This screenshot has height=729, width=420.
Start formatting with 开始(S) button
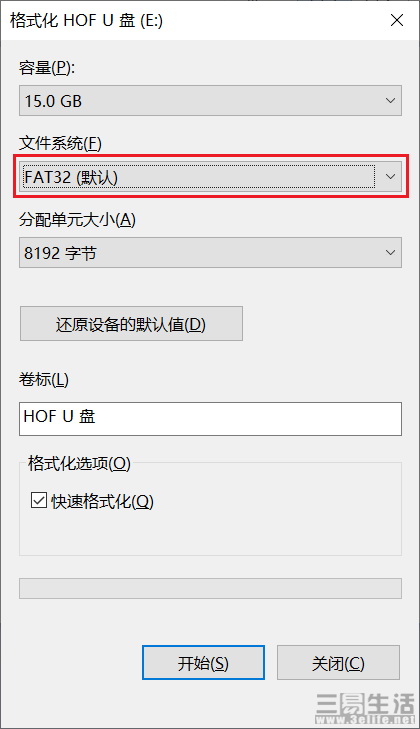(x=203, y=663)
